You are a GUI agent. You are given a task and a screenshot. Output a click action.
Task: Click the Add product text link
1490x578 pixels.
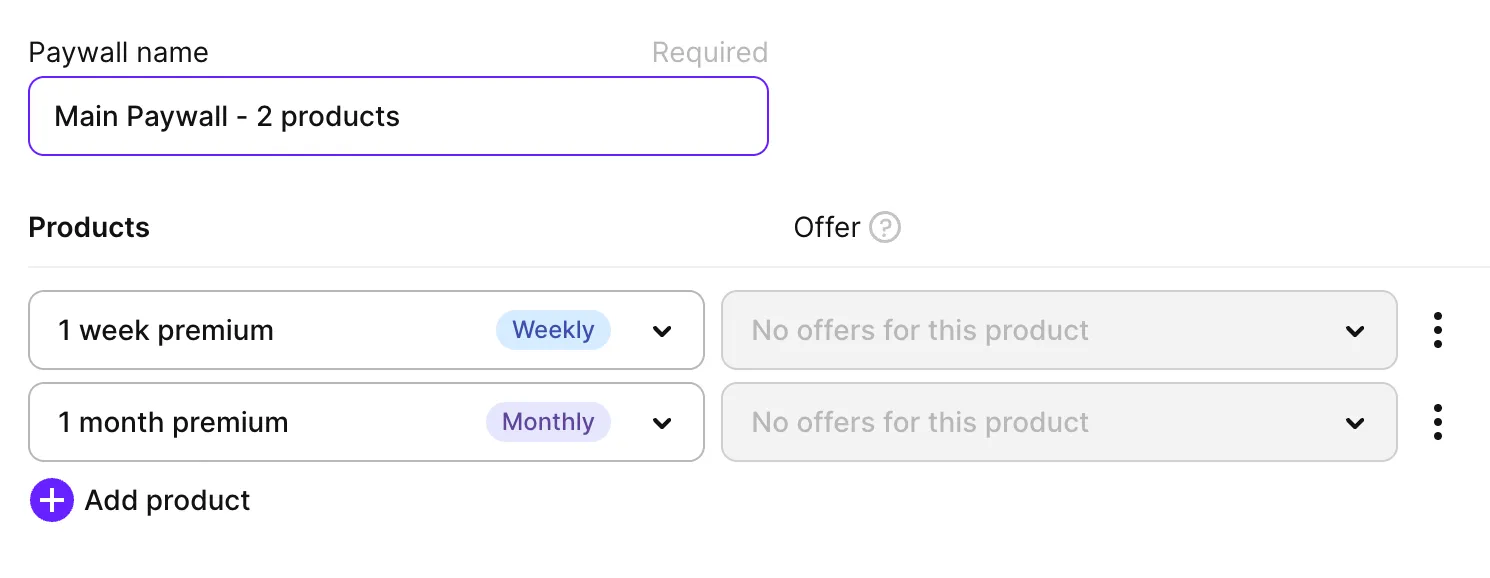pyautogui.click(x=167, y=500)
